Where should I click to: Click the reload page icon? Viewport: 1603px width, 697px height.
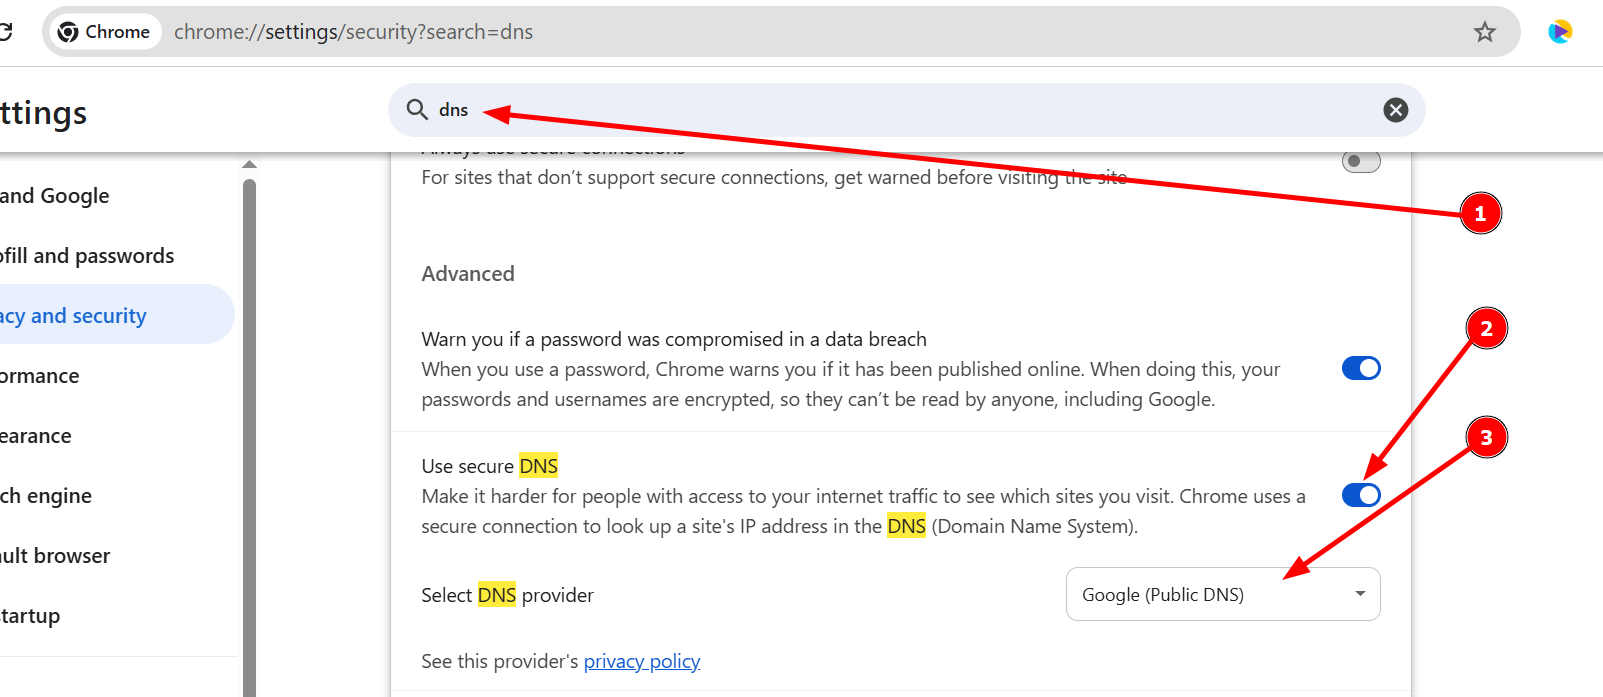pos(5,32)
